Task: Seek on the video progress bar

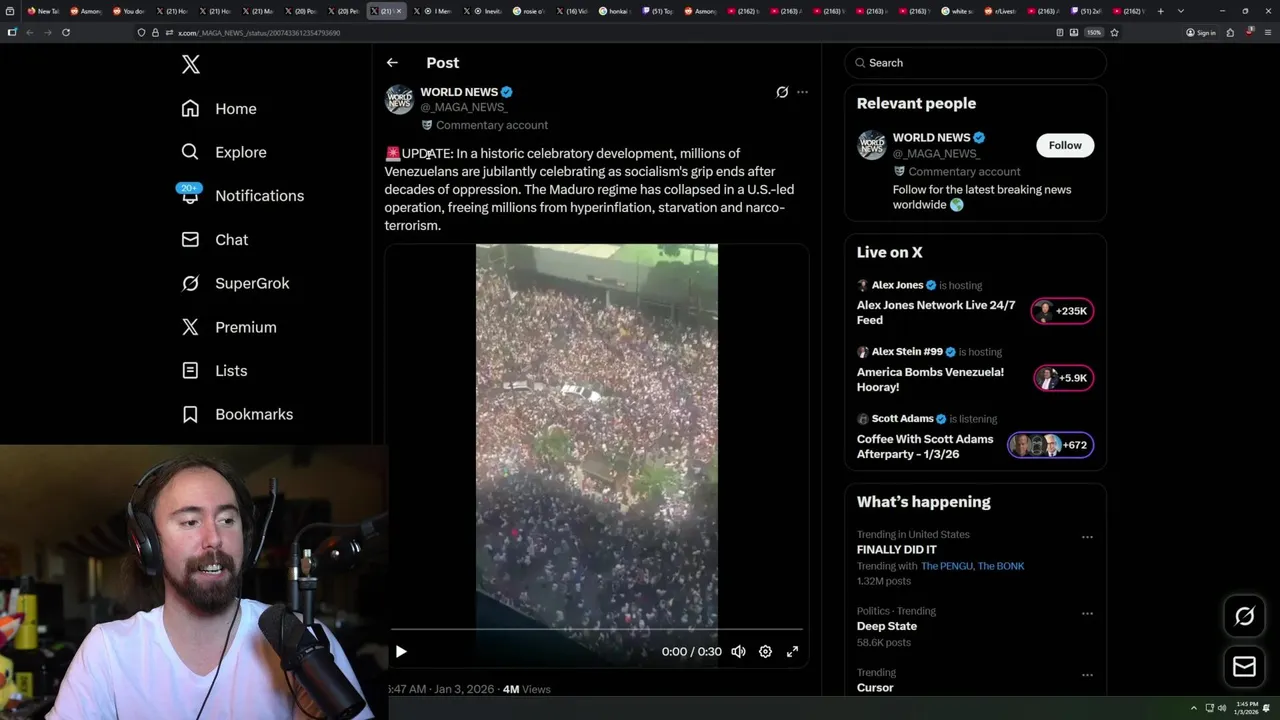Action: click(596, 629)
